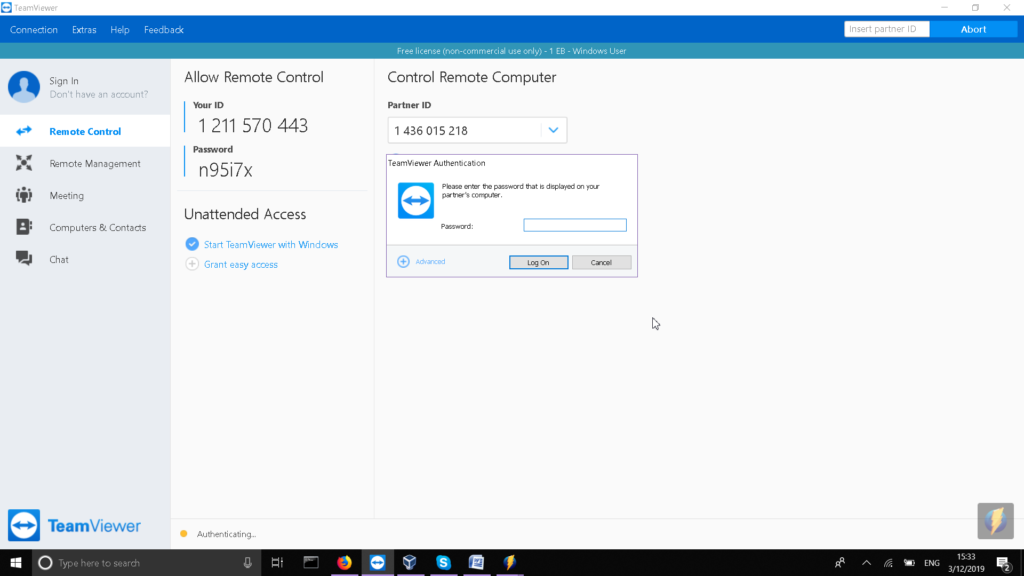This screenshot has width=1024, height=576.
Task: Click the taskbar microphone icon
Action: [x=248, y=562]
